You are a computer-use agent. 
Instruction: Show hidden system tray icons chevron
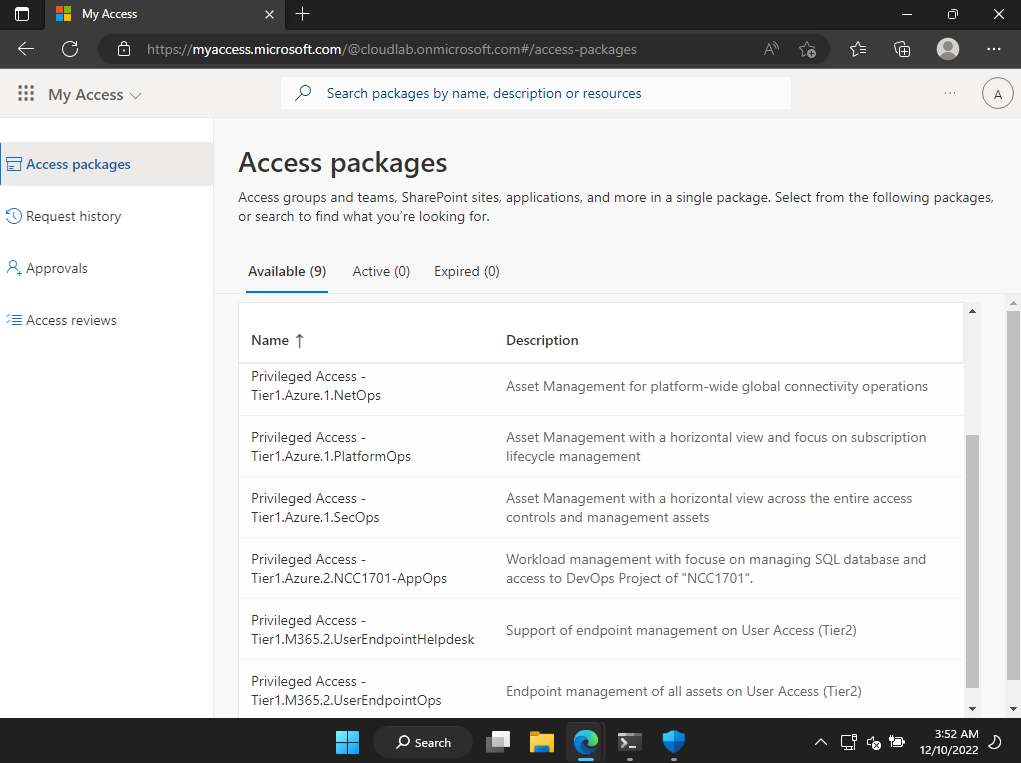820,742
